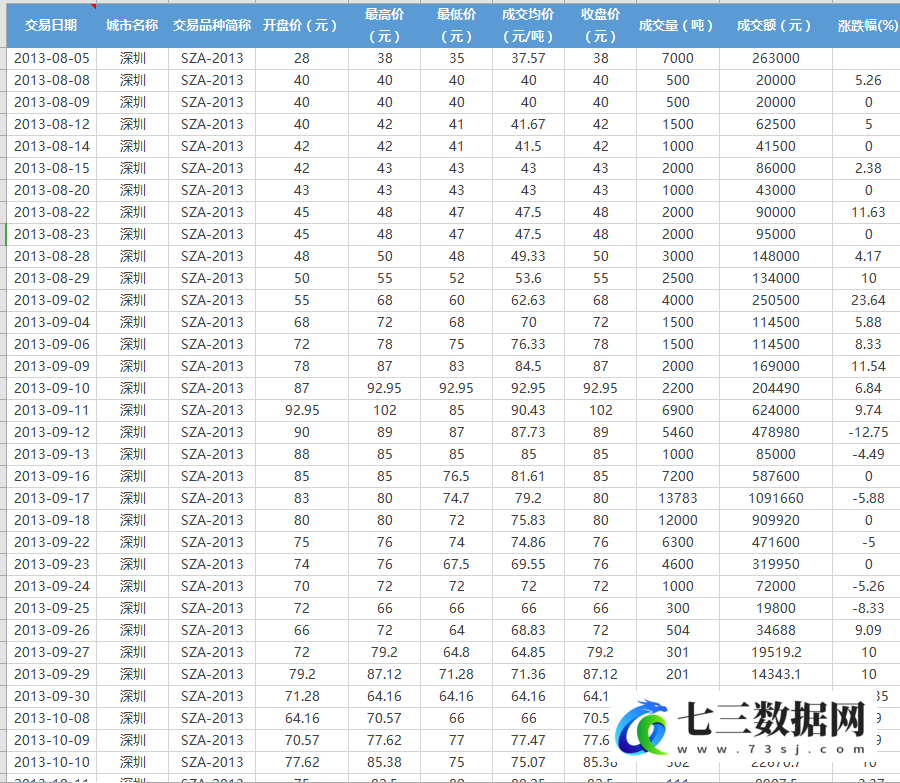Image resolution: width=900 pixels, height=783 pixels.
Task: Select the 交易品种简称 column header
Action: point(212,25)
